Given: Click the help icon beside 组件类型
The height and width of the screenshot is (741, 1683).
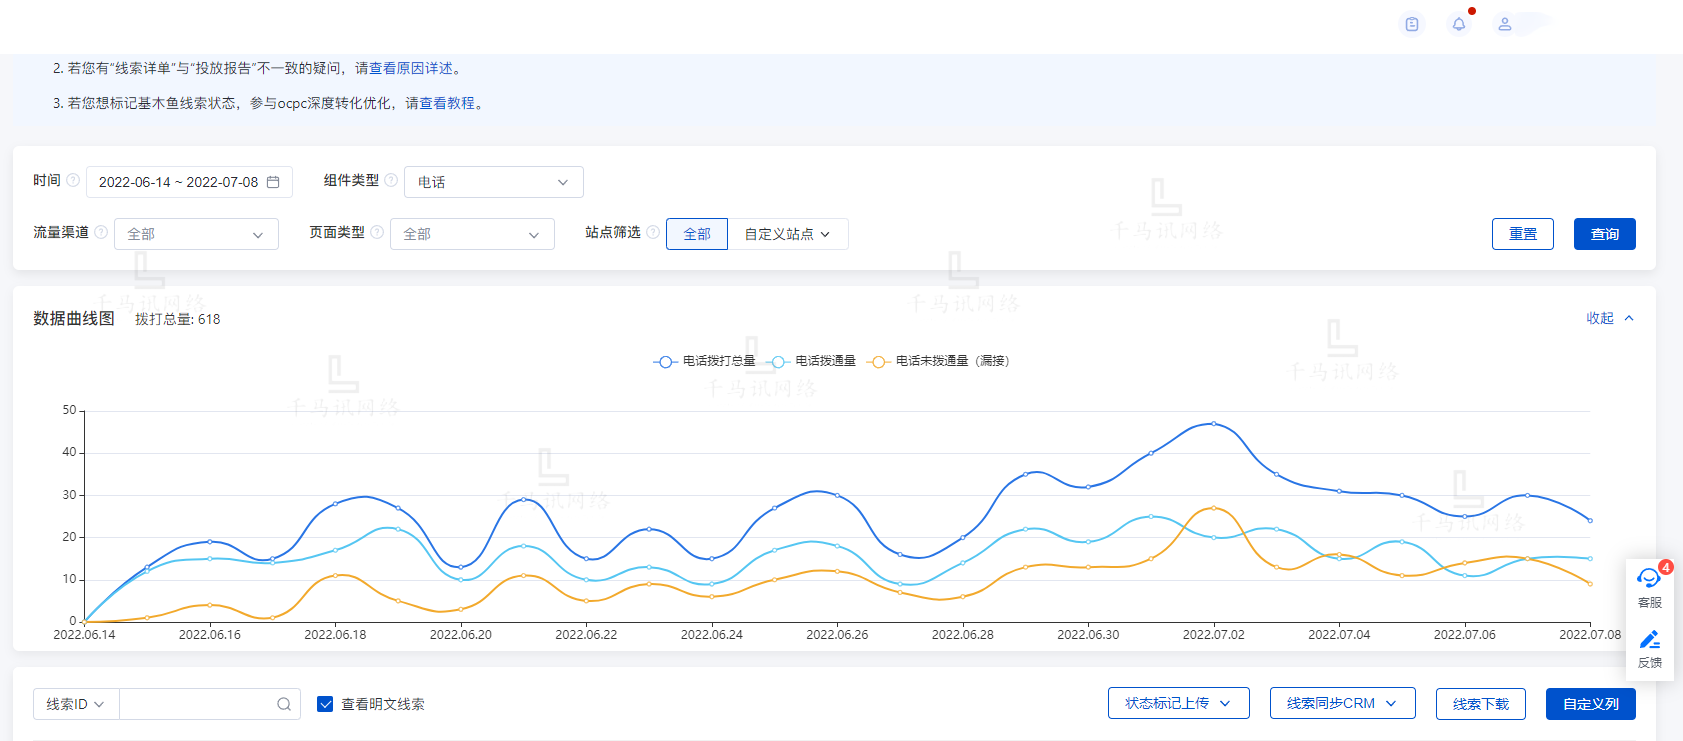Looking at the screenshot, I should coord(391,181).
